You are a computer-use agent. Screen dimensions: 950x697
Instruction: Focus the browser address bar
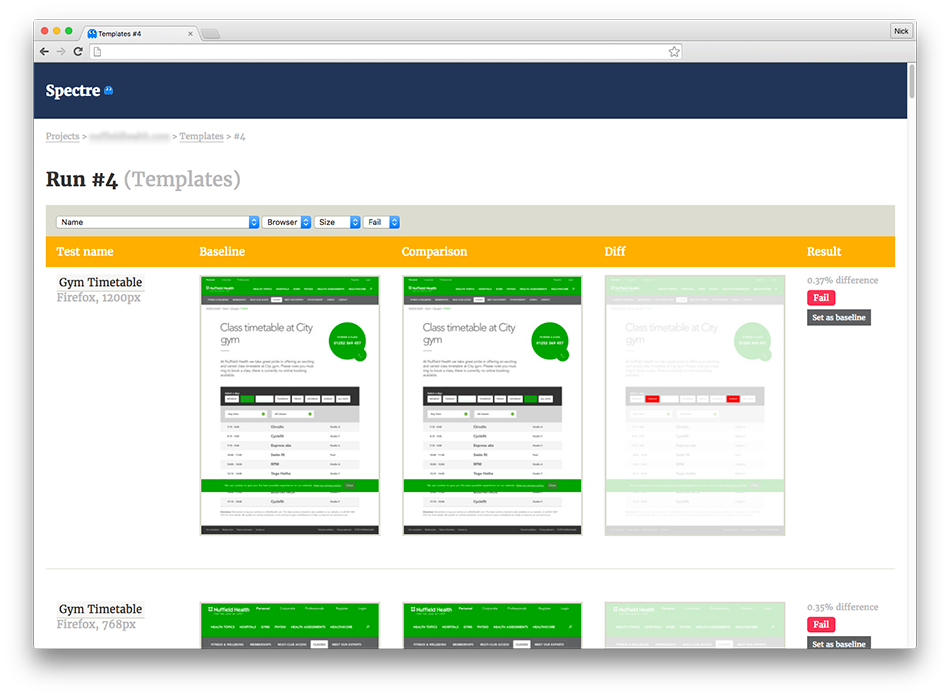[387, 52]
